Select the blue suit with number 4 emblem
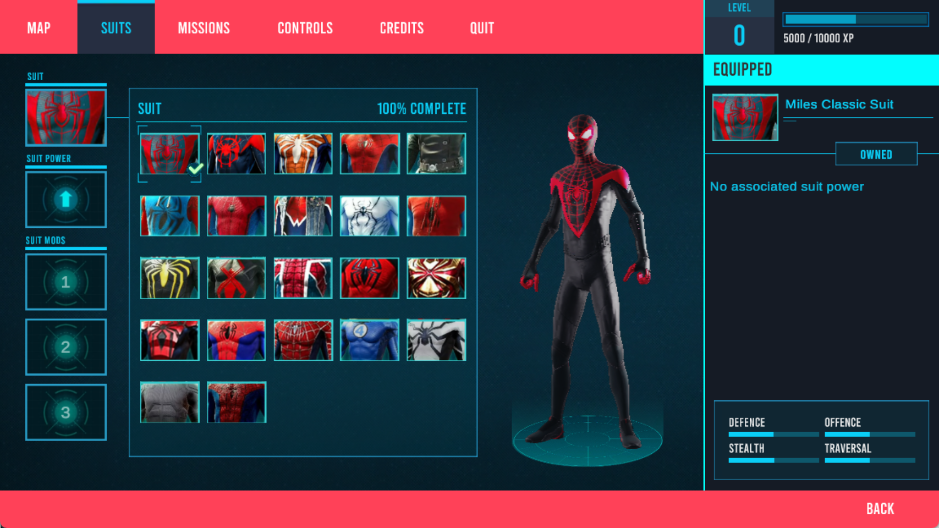Screen dimensions: 939x528 (x=369, y=340)
